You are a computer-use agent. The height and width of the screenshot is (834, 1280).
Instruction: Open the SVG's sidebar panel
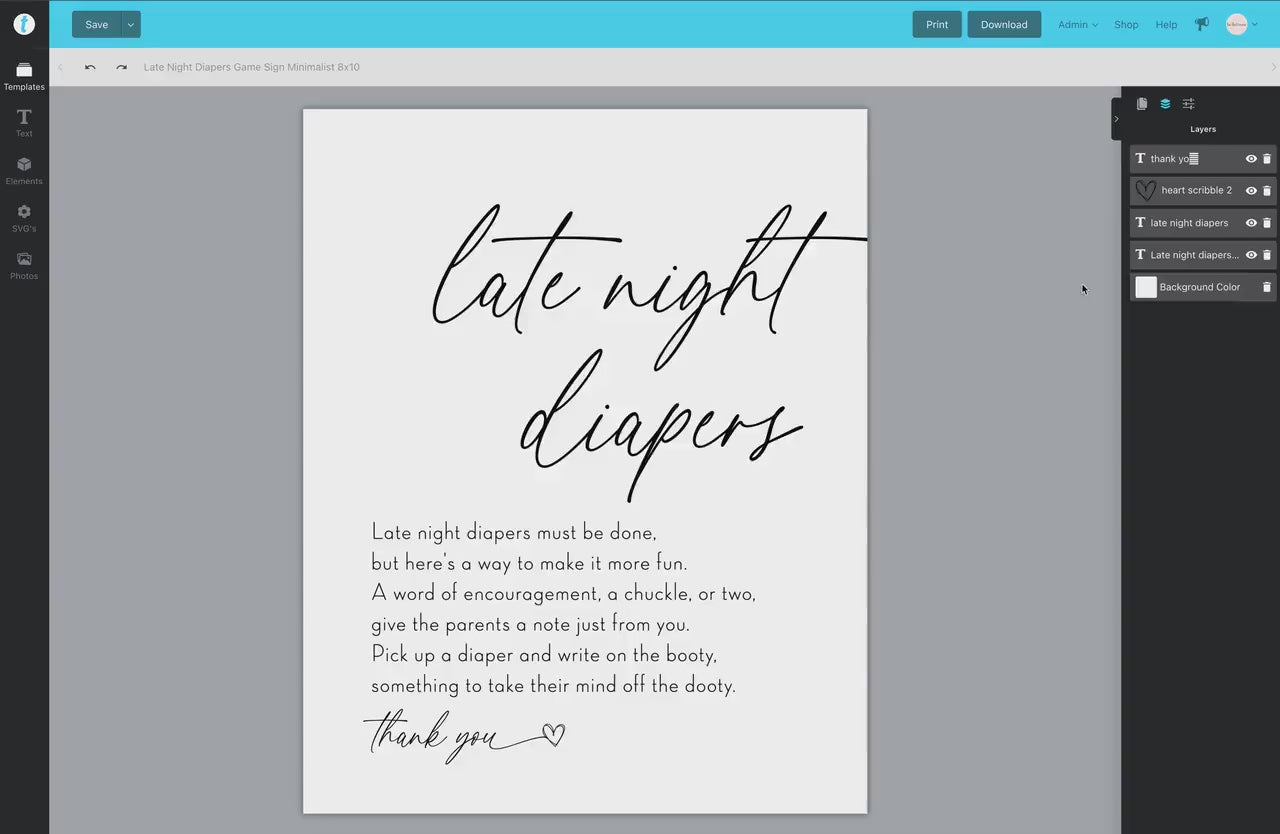pyautogui.click(x=24, y=218)
